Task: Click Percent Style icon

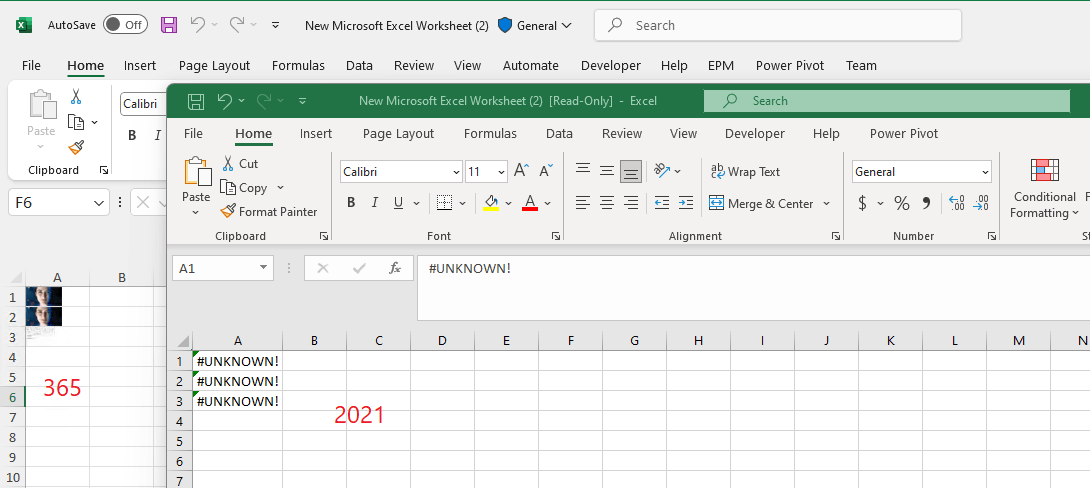Action: (902, 203)
